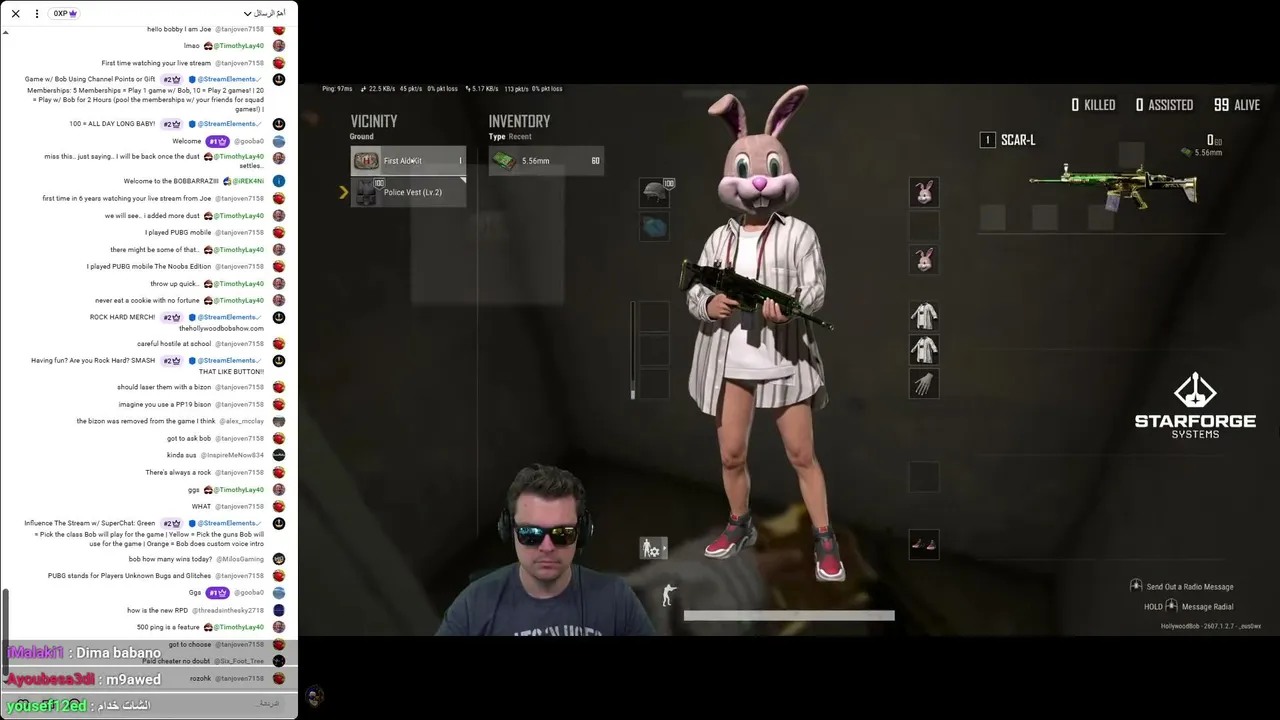This screenshot has width=1280, height=720.
Task: Click the message 'There's always a rock'
Action: [x=178, y=473]
